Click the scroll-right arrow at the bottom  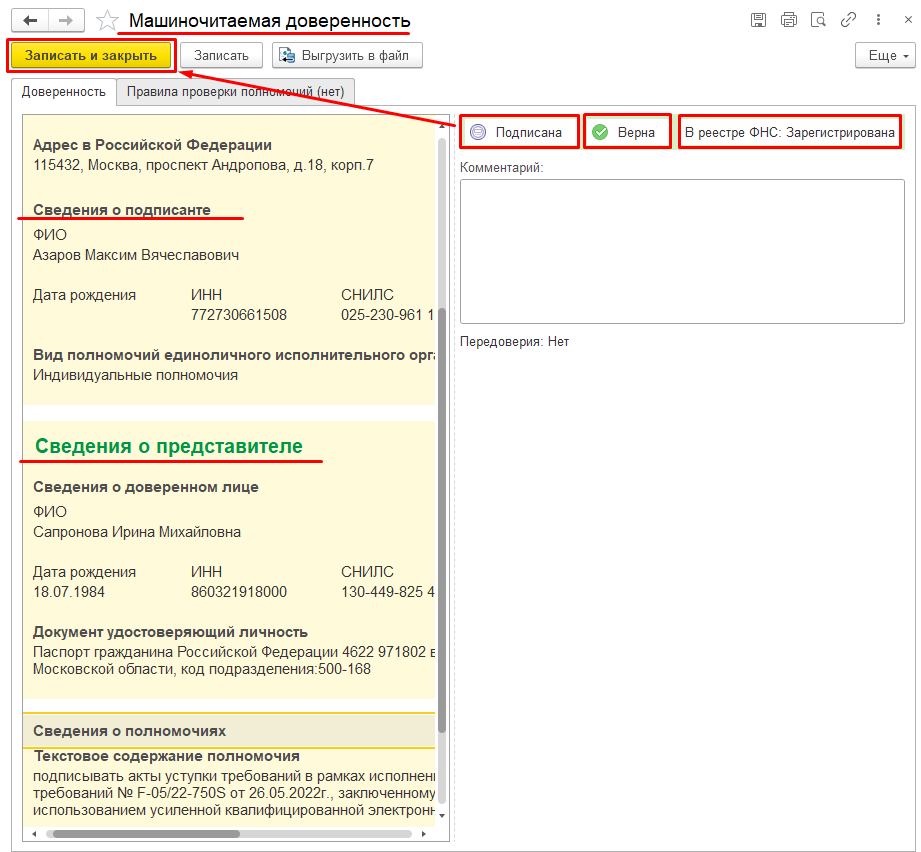click(x=423, y=834)
